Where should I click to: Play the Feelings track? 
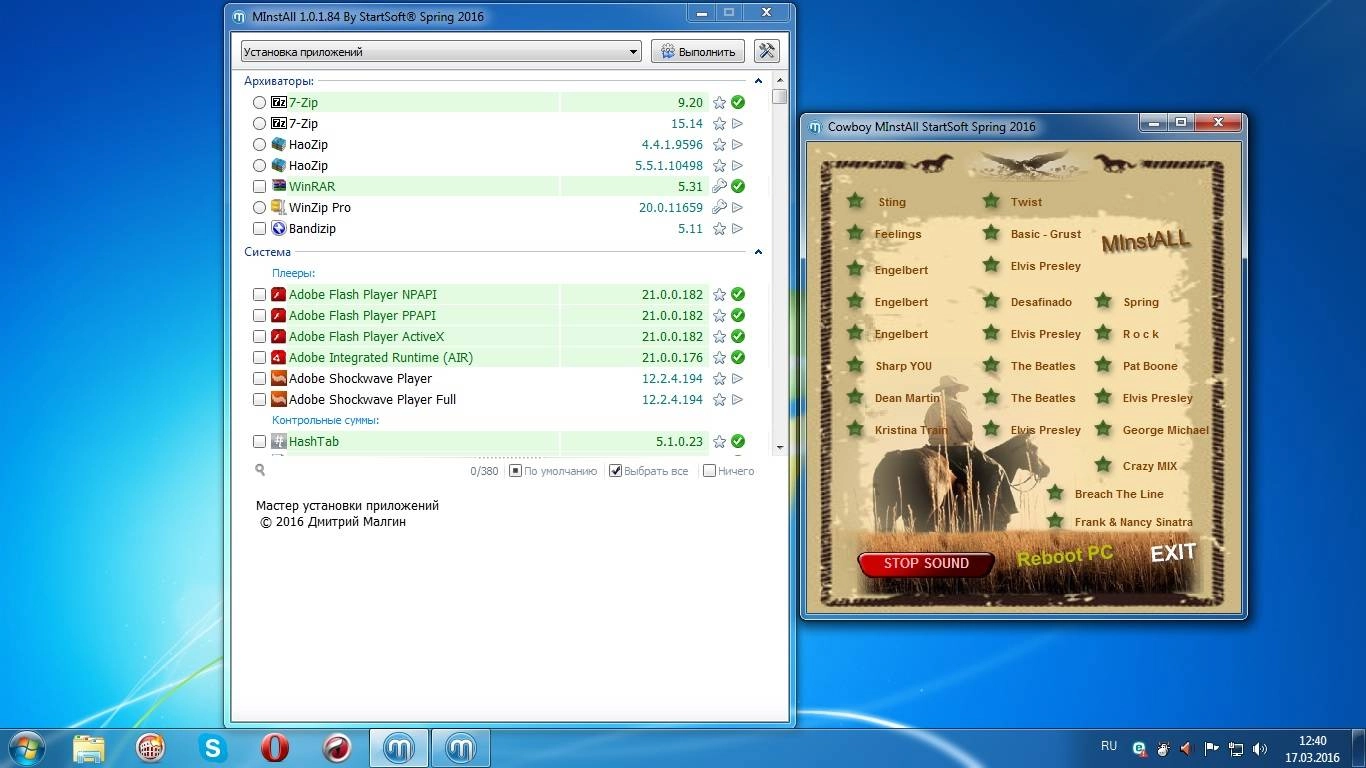pyautogui.click(x=898, y=233)
